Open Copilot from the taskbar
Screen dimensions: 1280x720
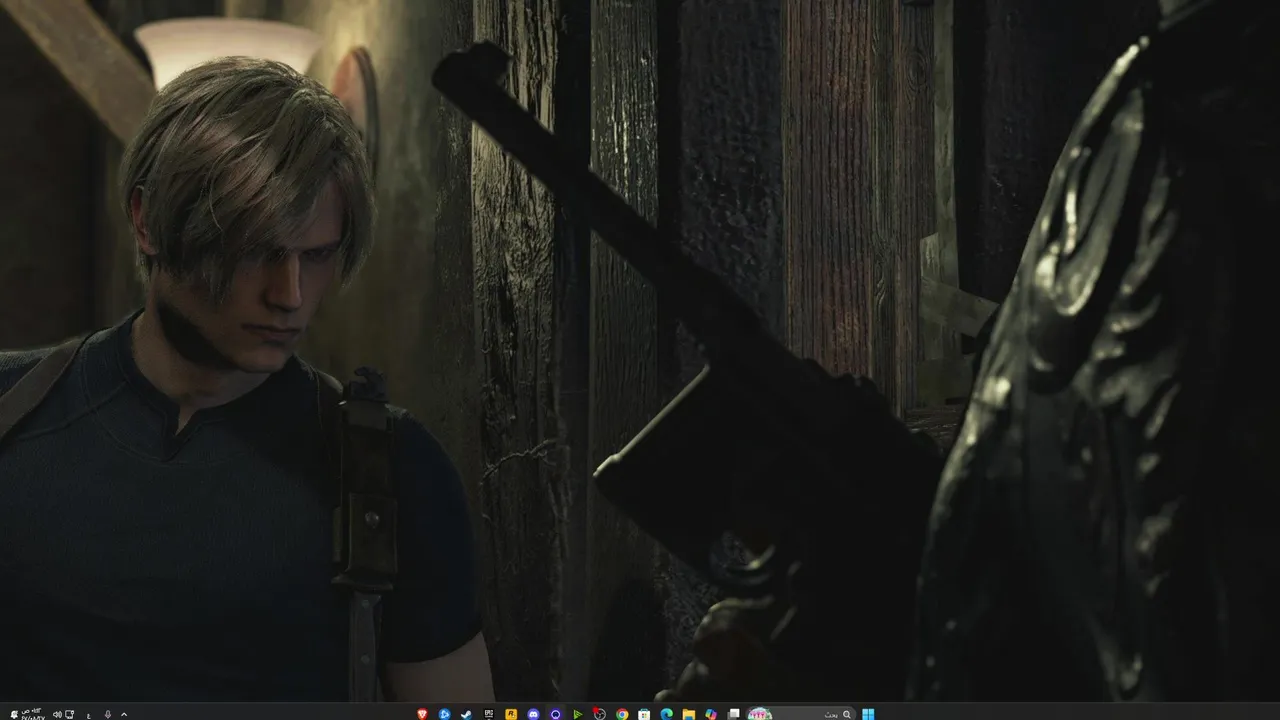(711, 714)
